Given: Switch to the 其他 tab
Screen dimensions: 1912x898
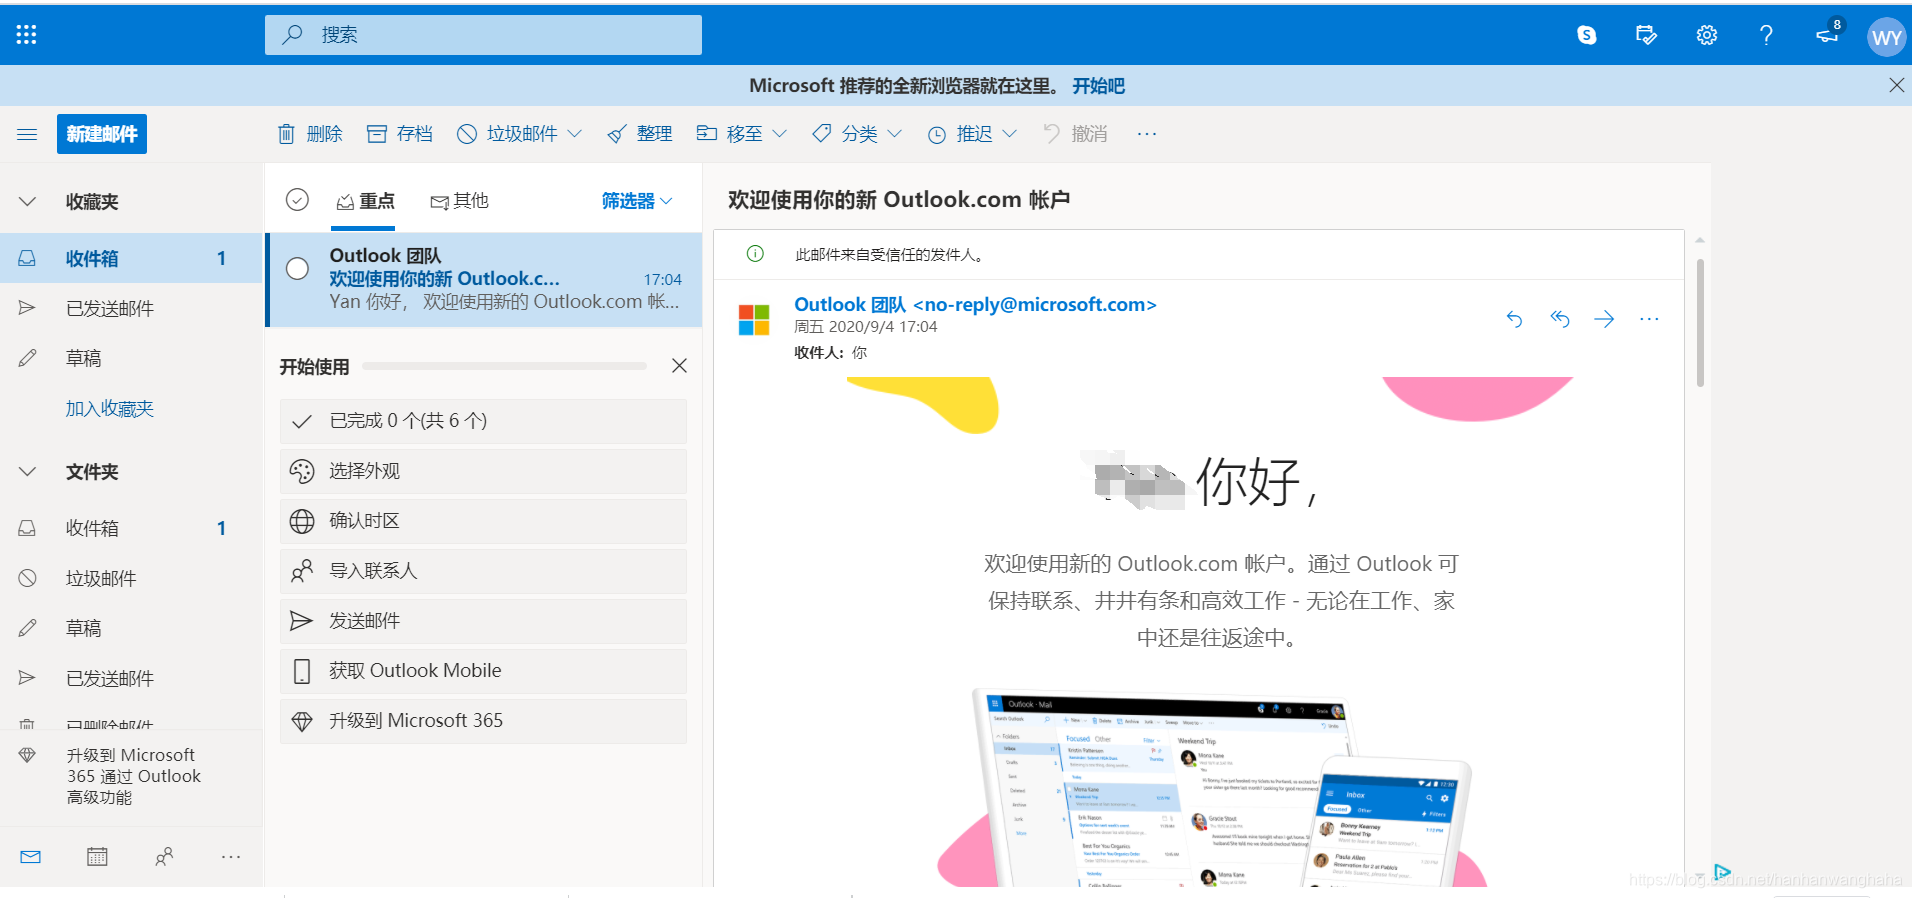Looking at the screenshot, I should (x=459, y=201).
